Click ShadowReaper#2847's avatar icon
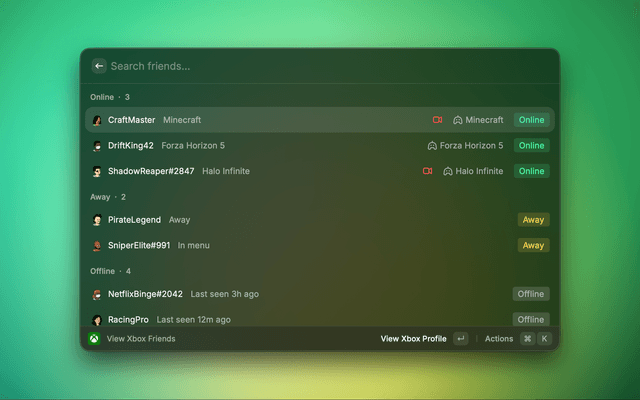640x400 pixels. [x=97, y=171]
